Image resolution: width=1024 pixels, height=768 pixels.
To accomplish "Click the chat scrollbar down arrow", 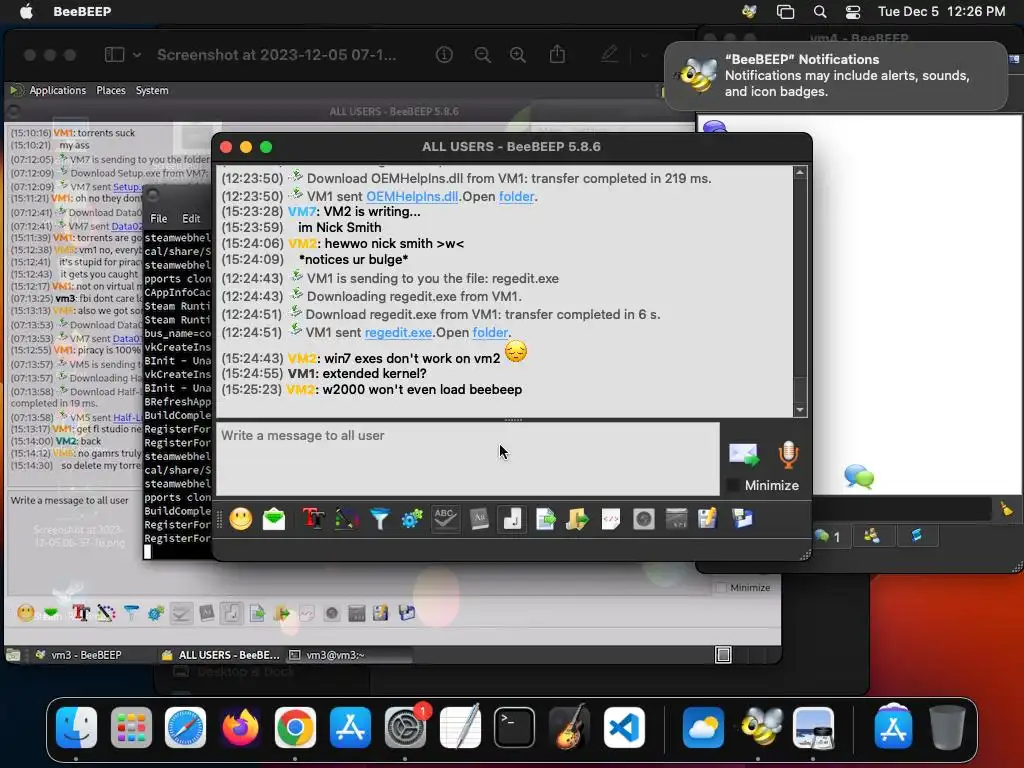I will click(x=800, y=410).
